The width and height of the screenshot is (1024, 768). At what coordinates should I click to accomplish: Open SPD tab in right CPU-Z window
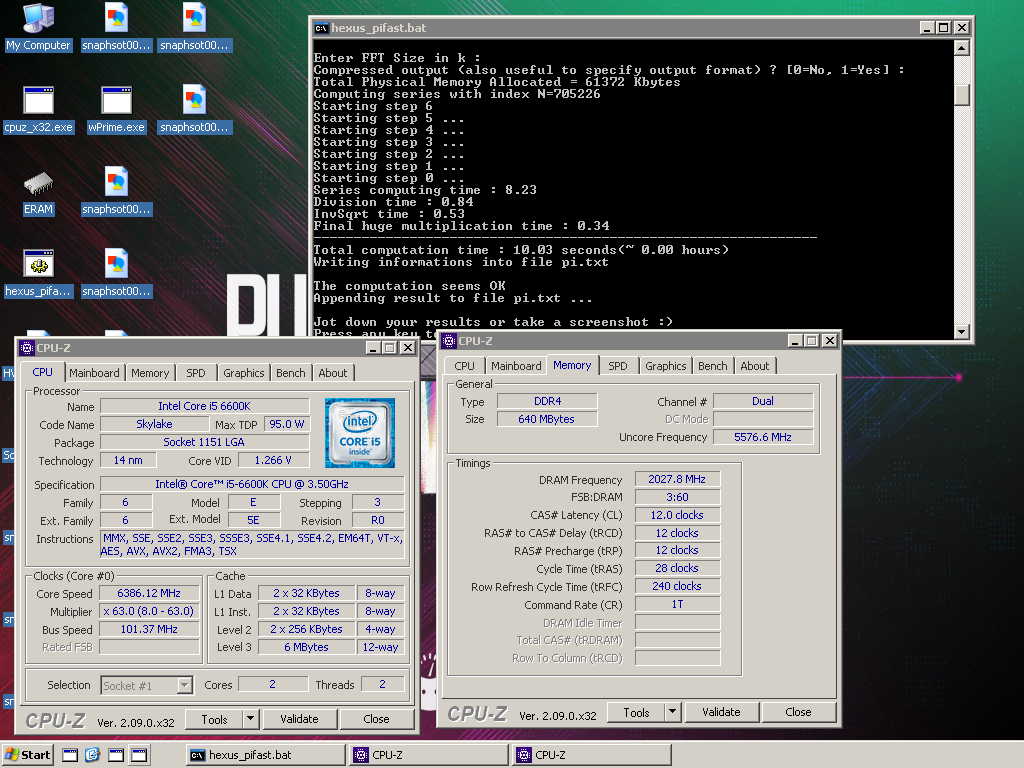[618, 366]
